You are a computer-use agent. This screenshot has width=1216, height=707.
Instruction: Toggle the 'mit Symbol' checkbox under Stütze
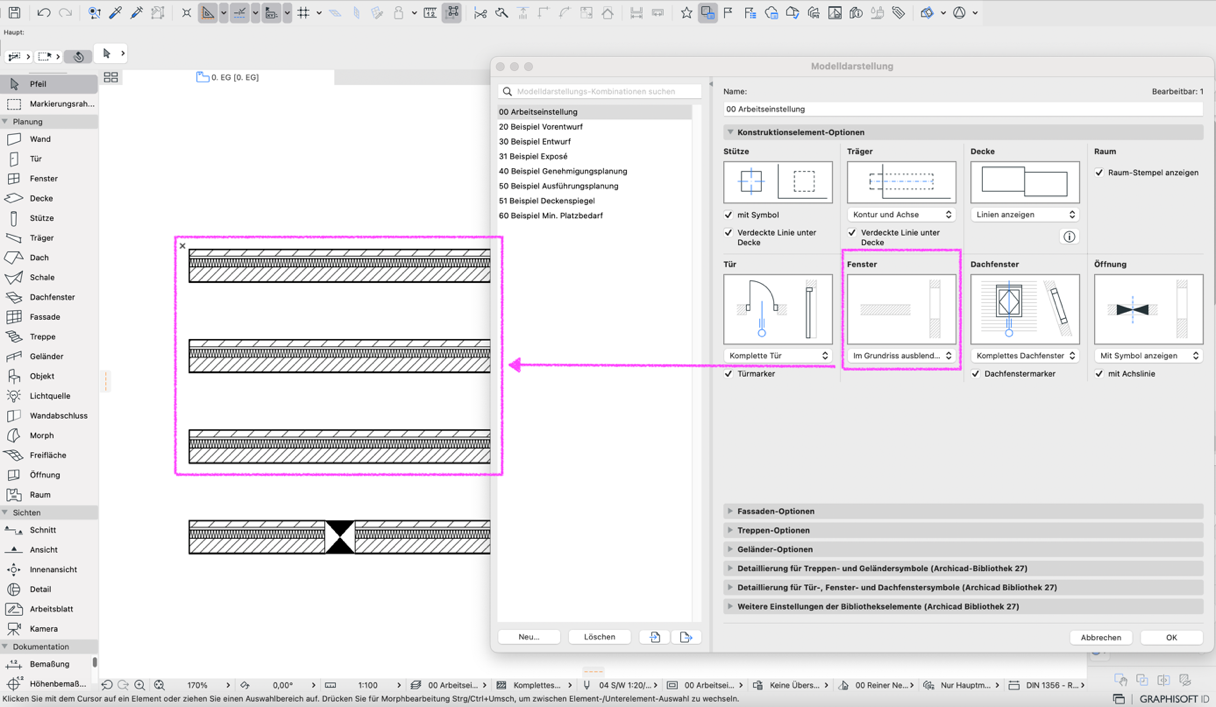click(x=728, y=215)
